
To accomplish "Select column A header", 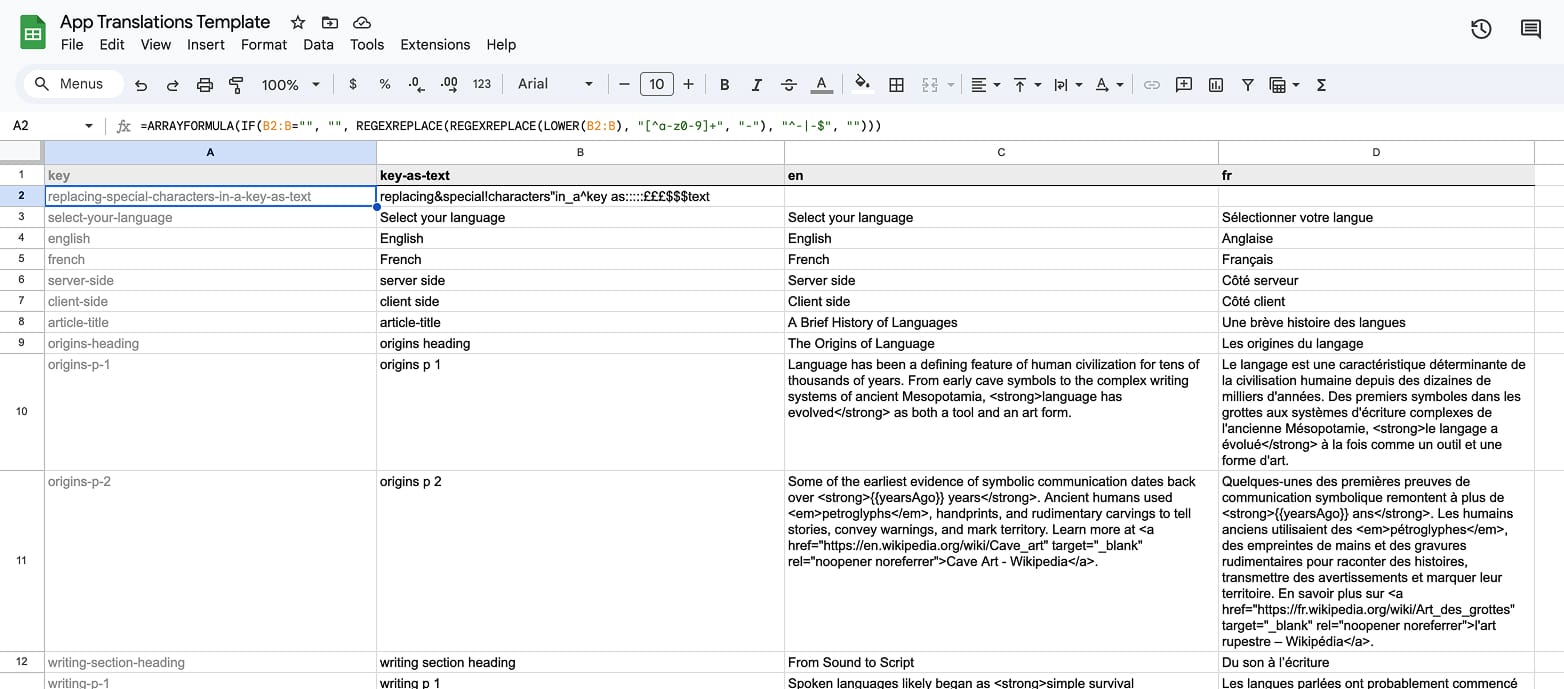I will 210,152.
